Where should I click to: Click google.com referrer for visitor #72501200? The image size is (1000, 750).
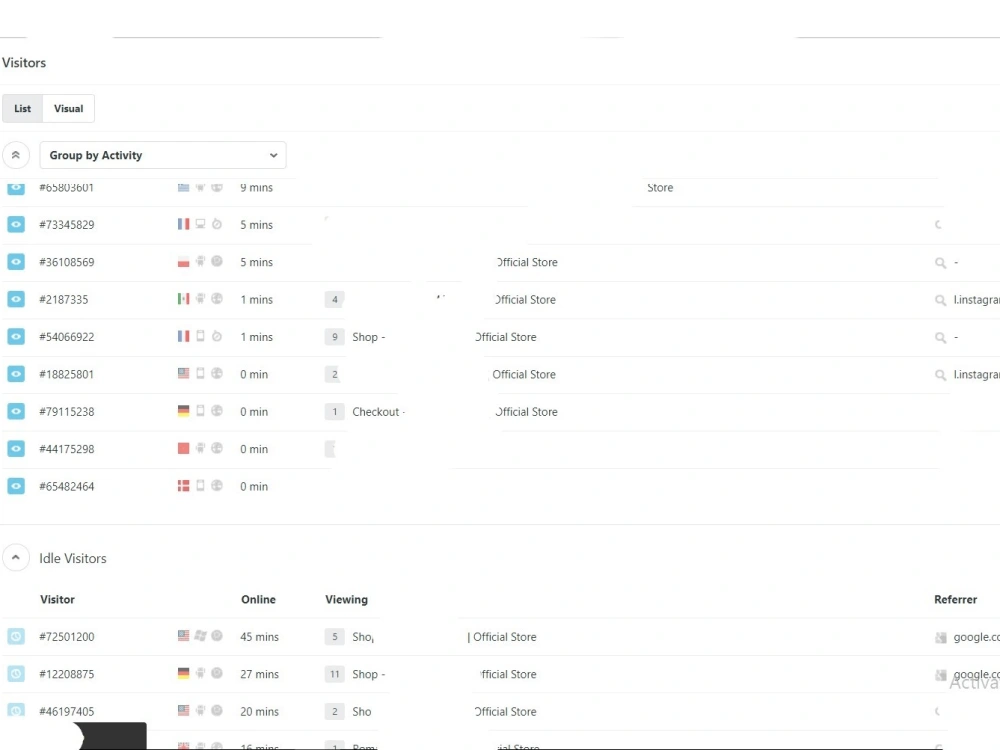click(x=976, y=636)
